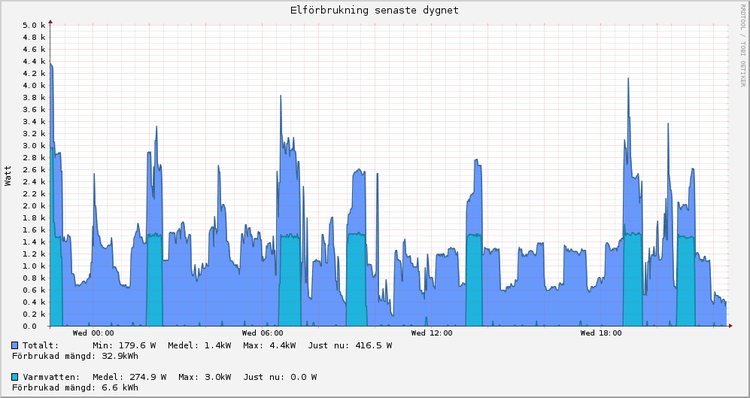Click the red arrow atop y-axis
The width and height of the screenshot is (750, 398).
tap(50, 22)
